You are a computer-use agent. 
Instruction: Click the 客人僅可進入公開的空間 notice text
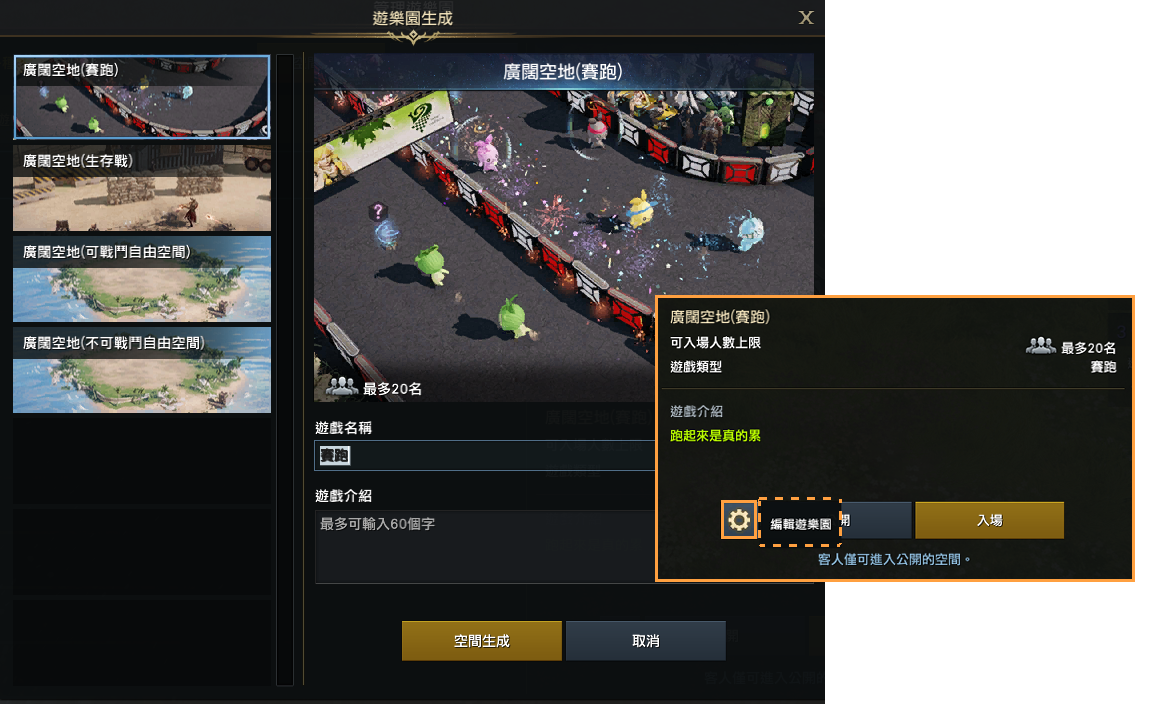pyautogui.click(x=894, y=559)
